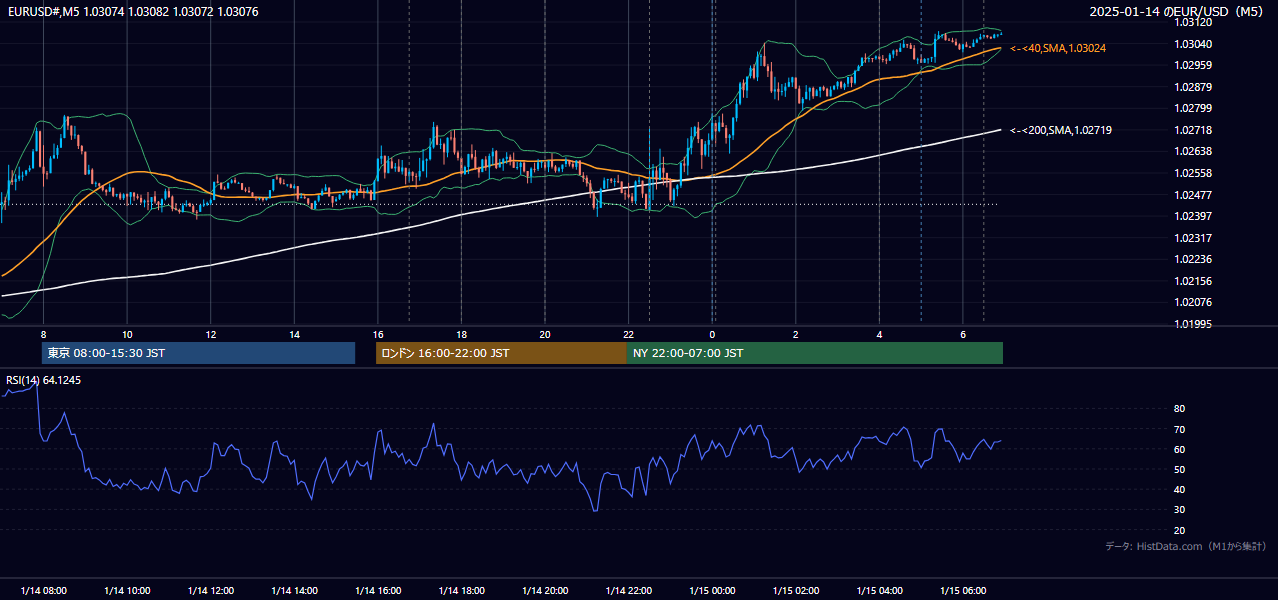Click RSI scale value 40
1278x600 pixels.
[x=1179, y=489]
